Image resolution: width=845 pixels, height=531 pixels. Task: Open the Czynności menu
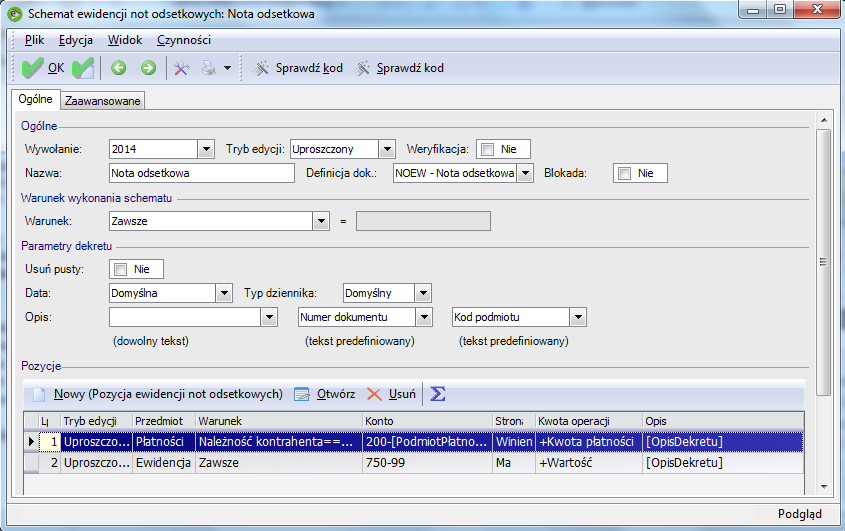(184, 40)
